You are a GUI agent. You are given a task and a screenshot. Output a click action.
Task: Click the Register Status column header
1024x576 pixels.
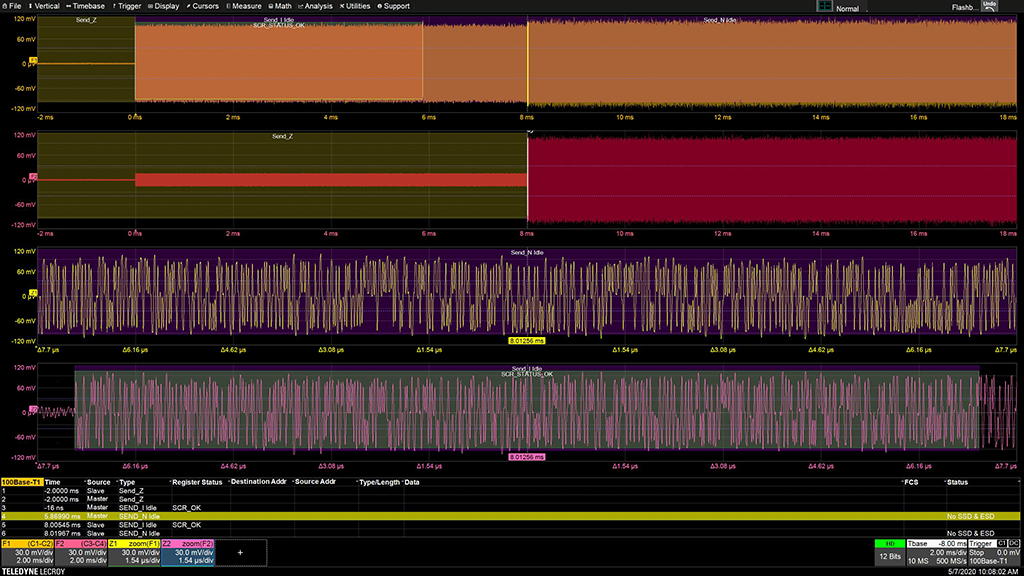tap(198, 482)
